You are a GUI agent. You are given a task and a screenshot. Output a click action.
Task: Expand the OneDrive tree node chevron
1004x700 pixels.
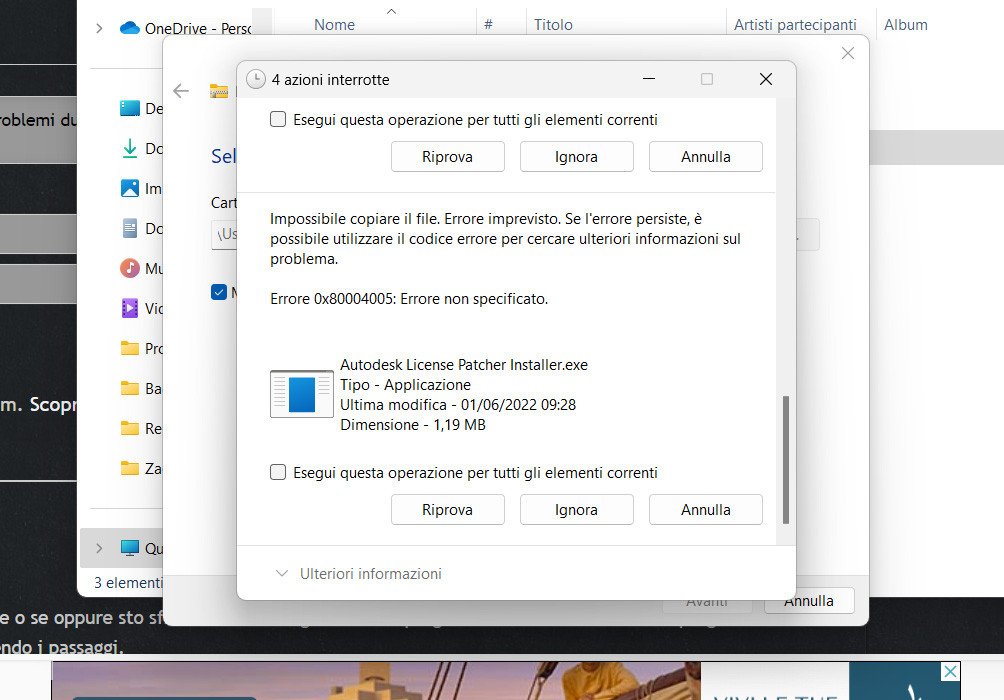coord(99,28)
